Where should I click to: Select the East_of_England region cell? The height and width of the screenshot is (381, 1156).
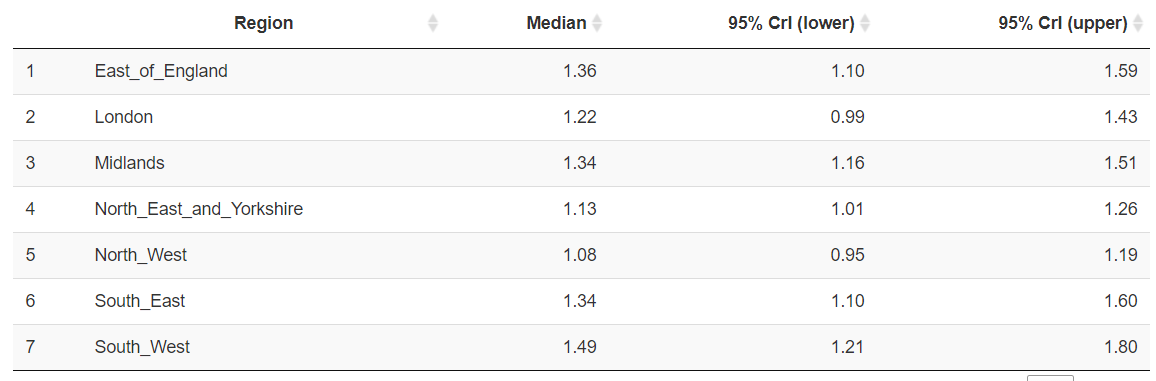[161, 71]
